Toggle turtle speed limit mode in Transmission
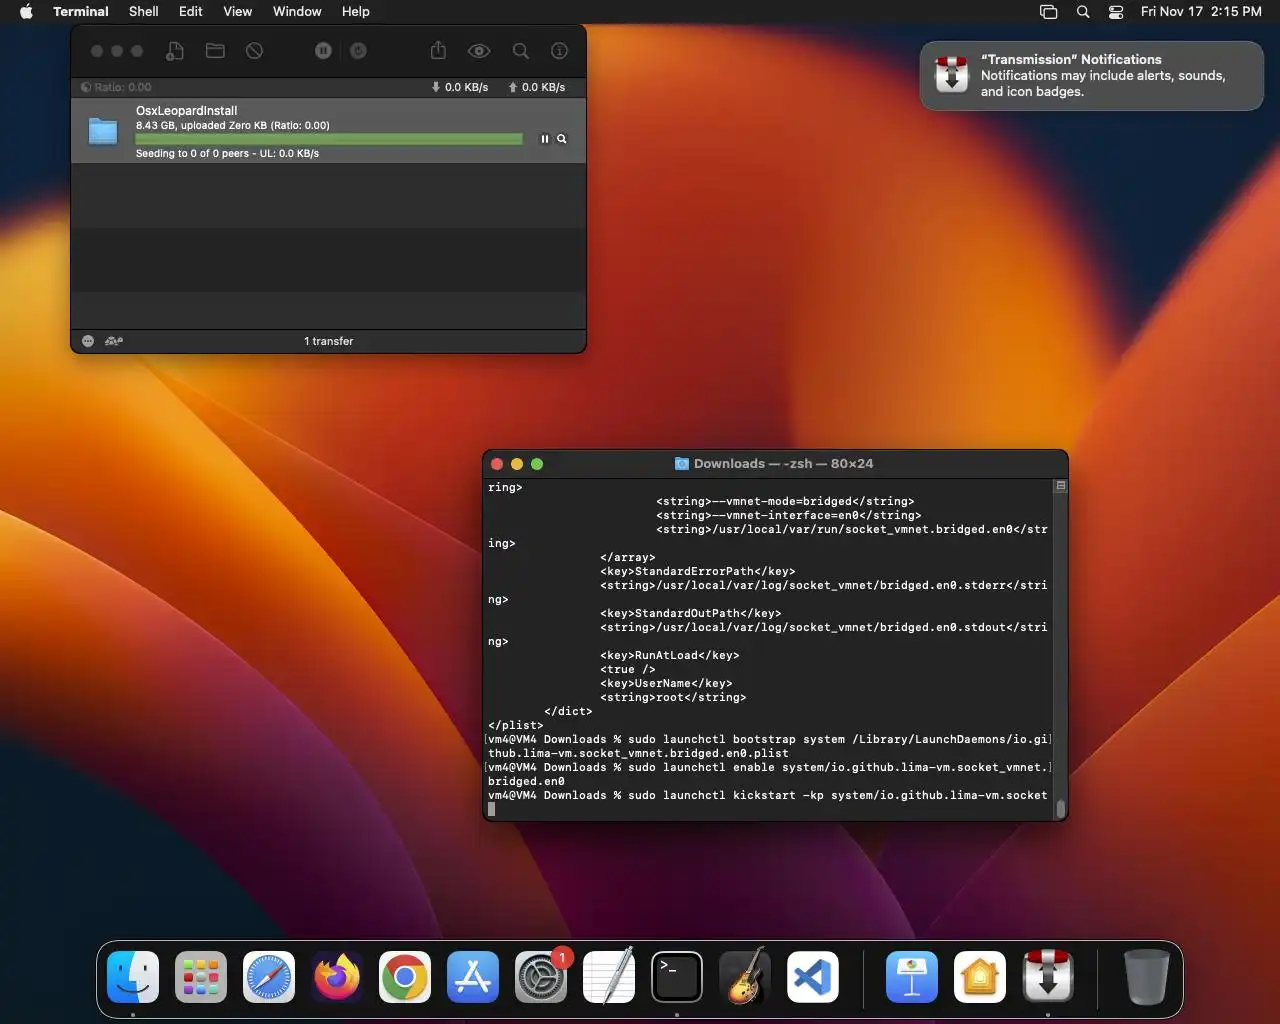Screen dimensions: 1280x1024 click(114, 341)
